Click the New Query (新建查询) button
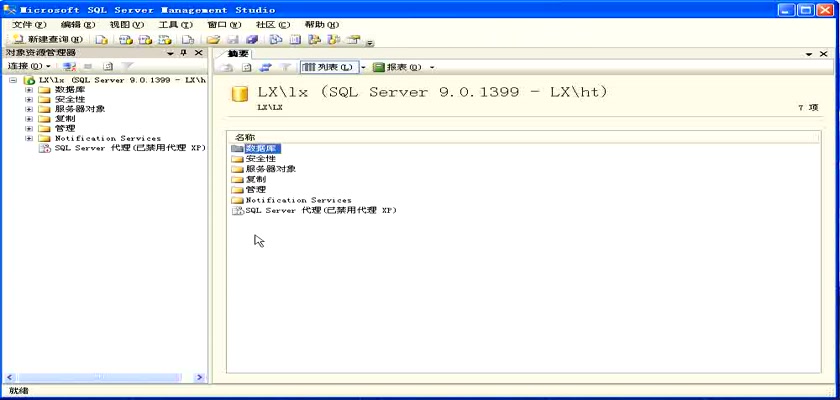The image size is (840, 400). click(x=48, y=39)
